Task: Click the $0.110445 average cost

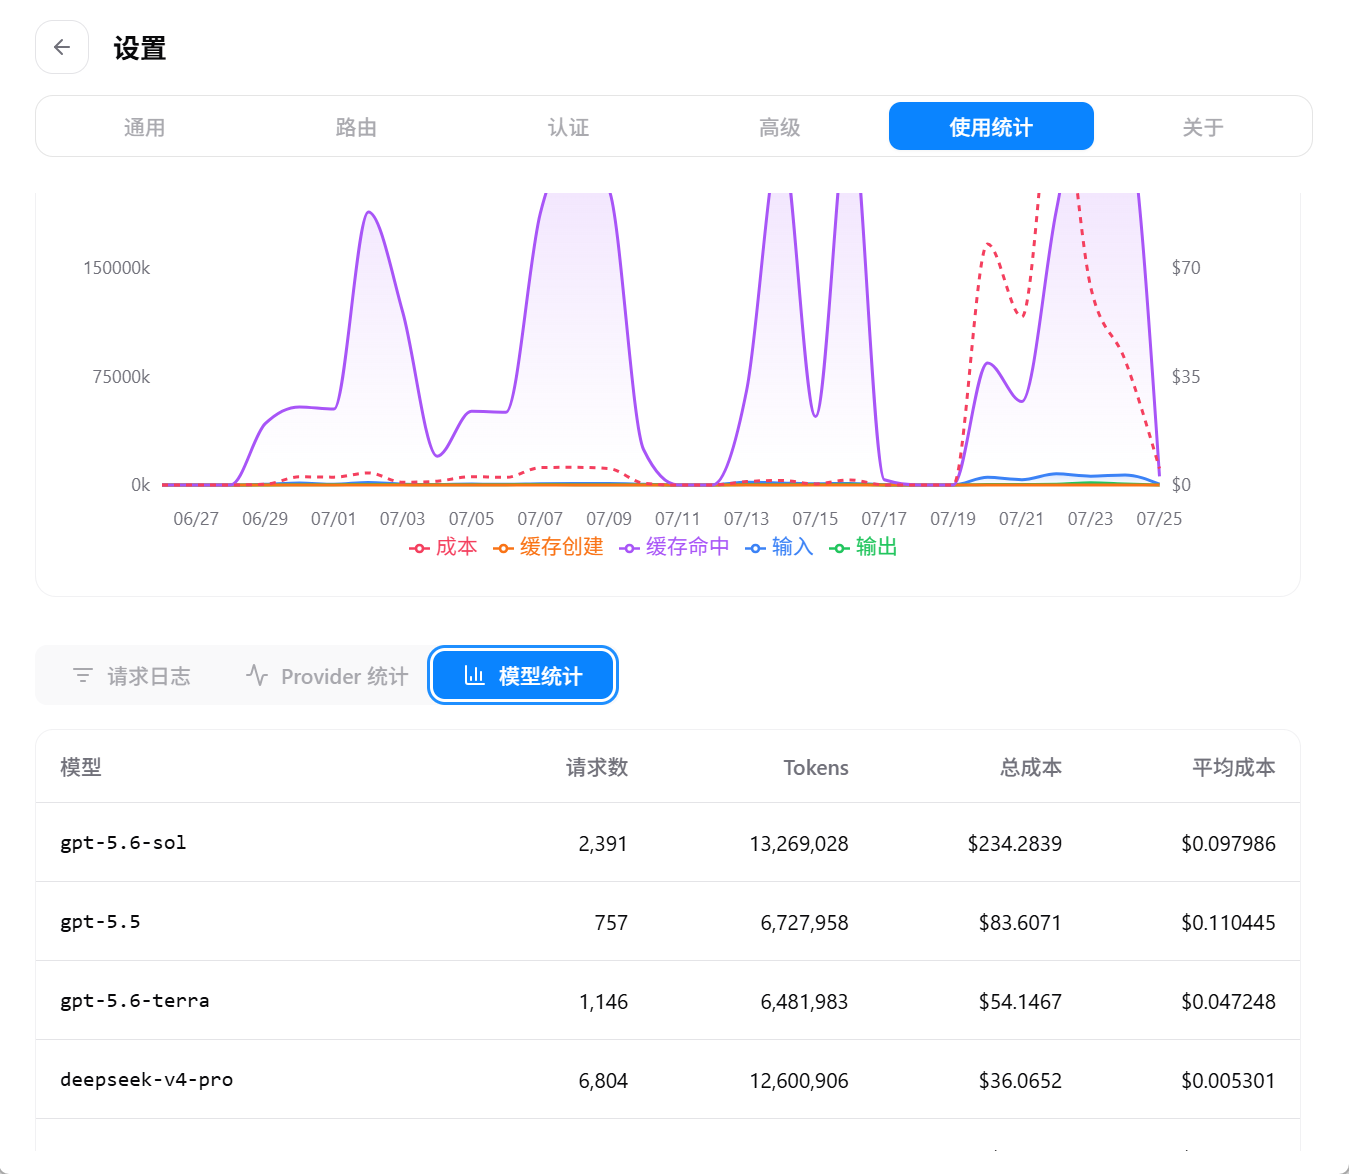Action: pyautogui.click(x=1229, y=922)
